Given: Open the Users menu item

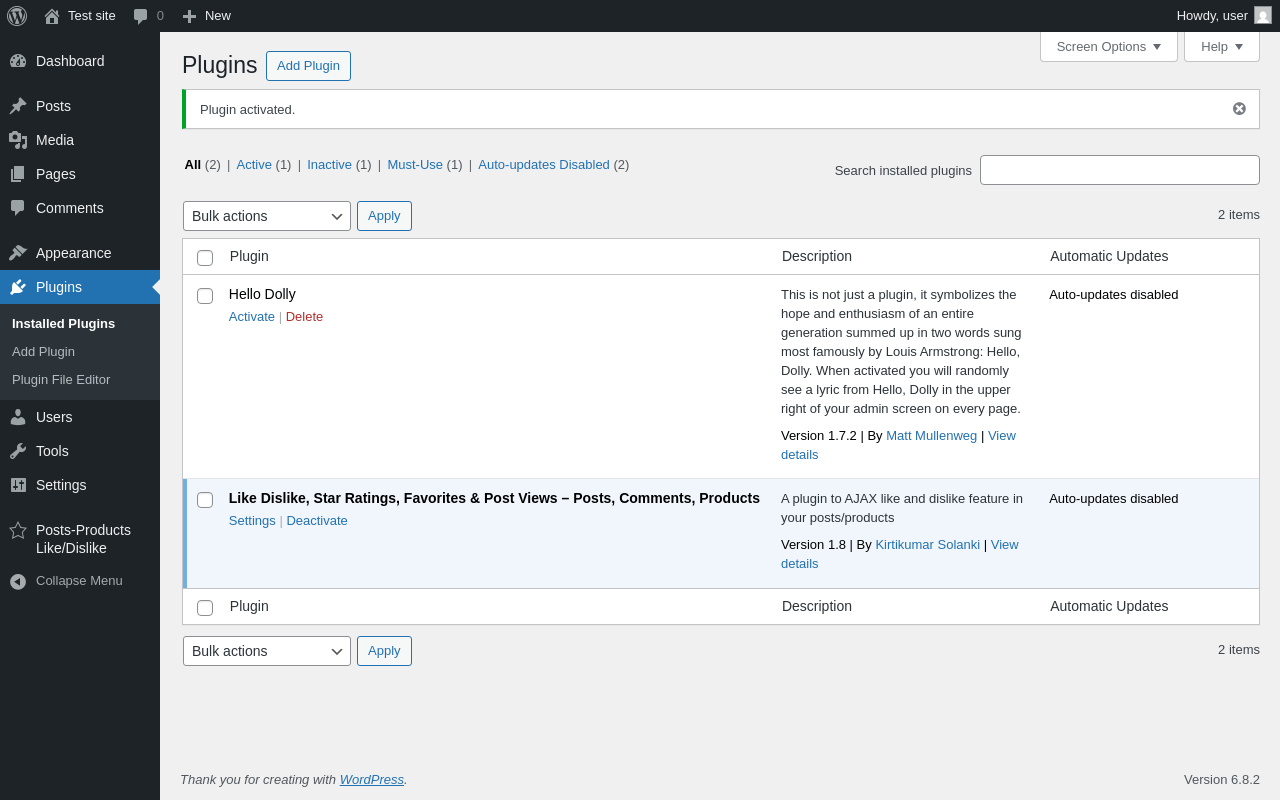Looking at the screenshot, I should [54, 417].
